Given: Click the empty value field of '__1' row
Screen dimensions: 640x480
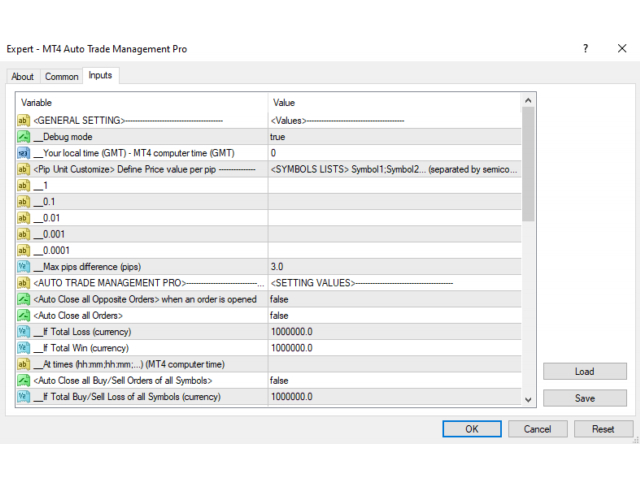Looking at the screenshot, I should (395, 185).
